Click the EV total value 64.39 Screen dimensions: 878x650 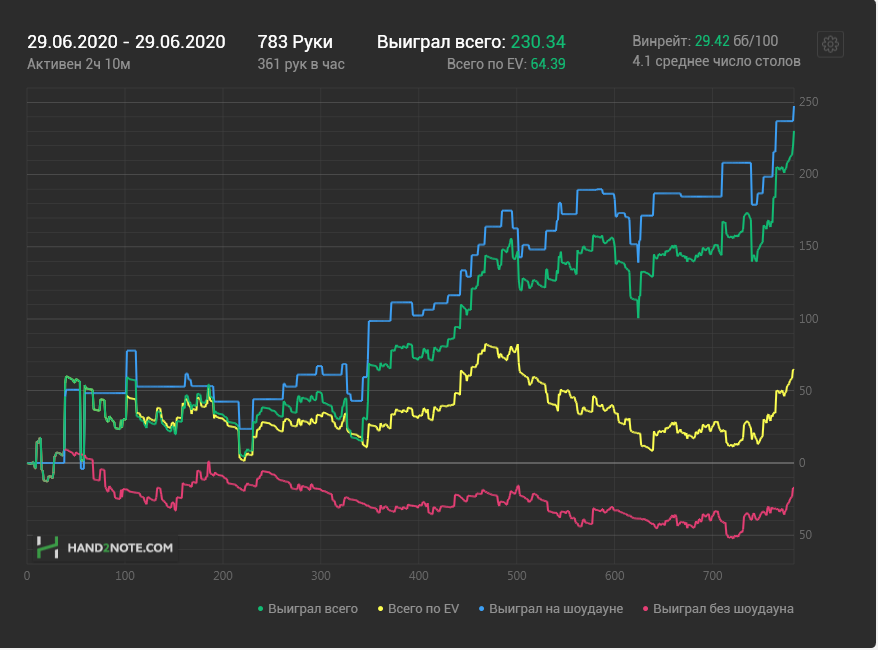548,64
